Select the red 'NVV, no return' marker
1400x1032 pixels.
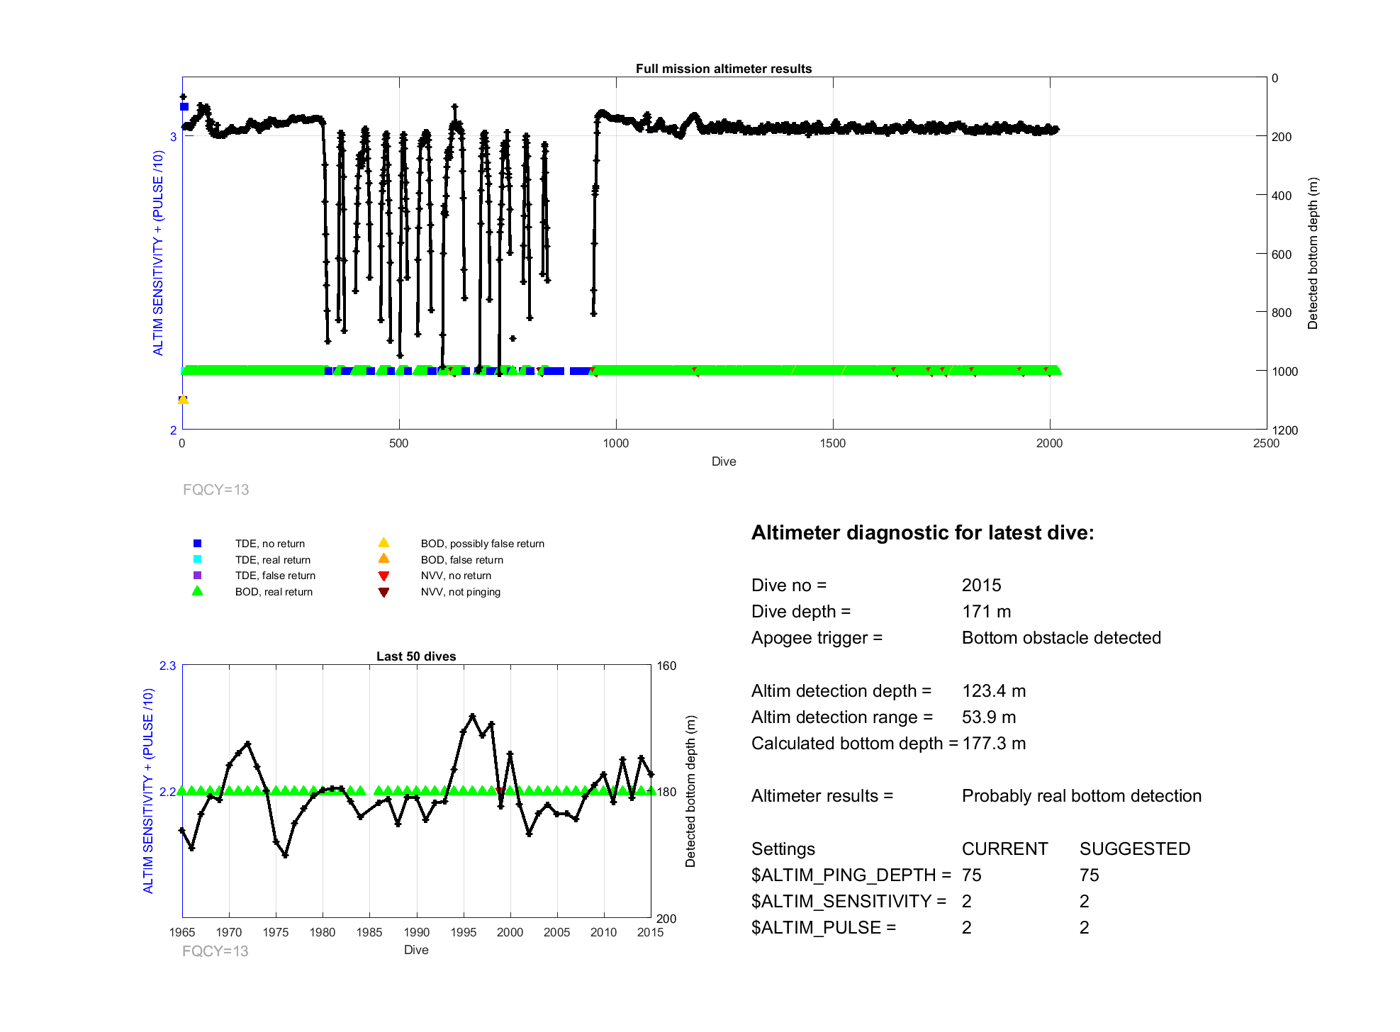pos(383,576)
